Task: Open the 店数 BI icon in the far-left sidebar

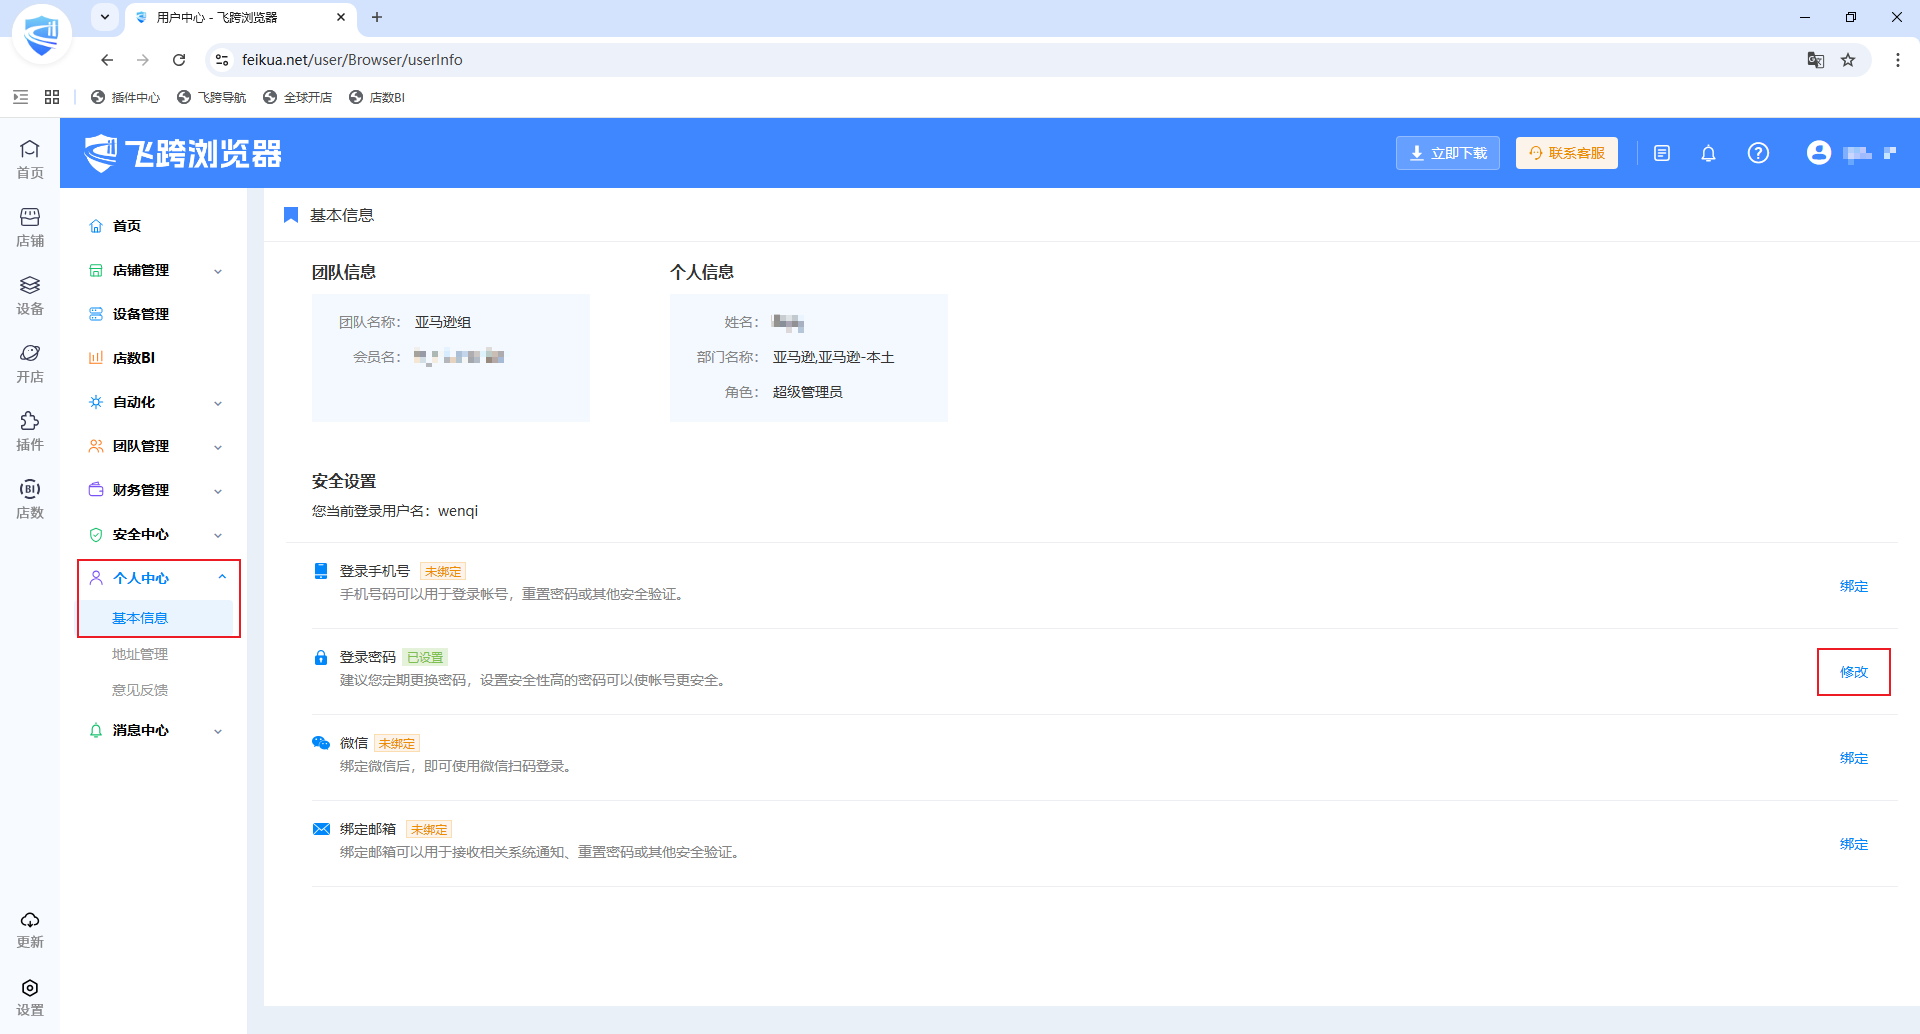Action: point(30,499)
